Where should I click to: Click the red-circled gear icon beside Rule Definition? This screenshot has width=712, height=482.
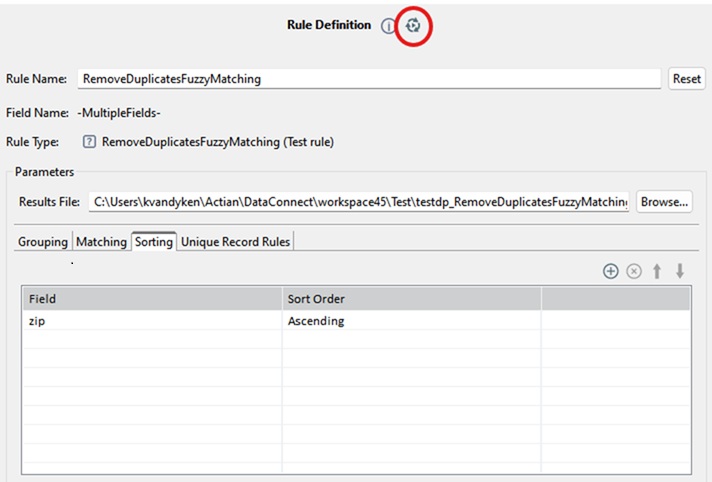point(413,26)
